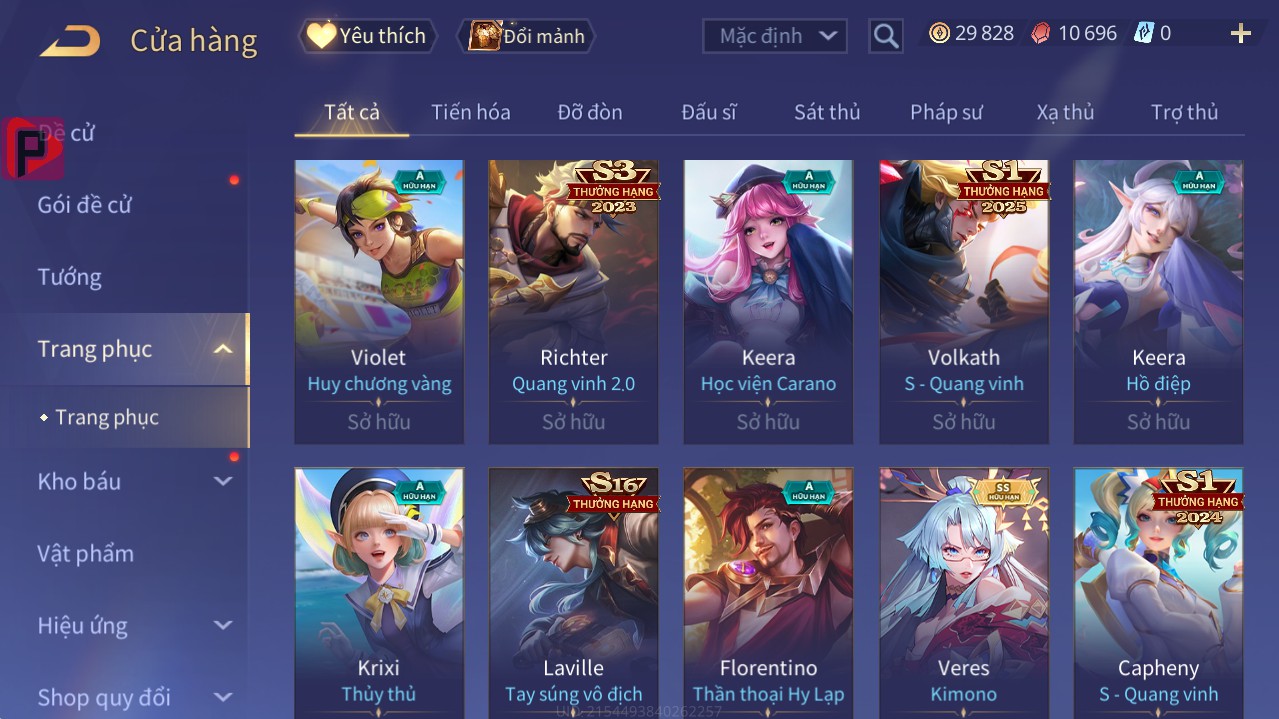Expand the Hiệu ứng sidebar section
The image size is (1279, 719).
pyautogui.click(x=223, y=626)
